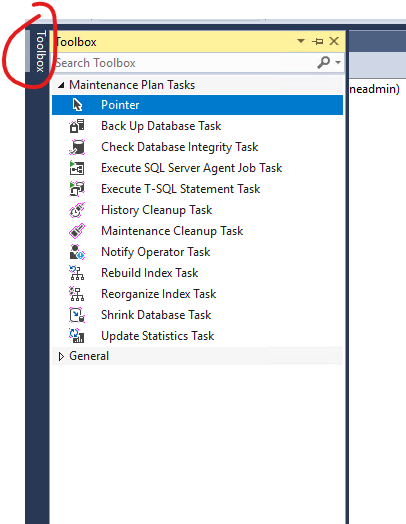406x524 pixels.
Task: Select the Pointer tool icon
Action: click(x=77, y=105)
